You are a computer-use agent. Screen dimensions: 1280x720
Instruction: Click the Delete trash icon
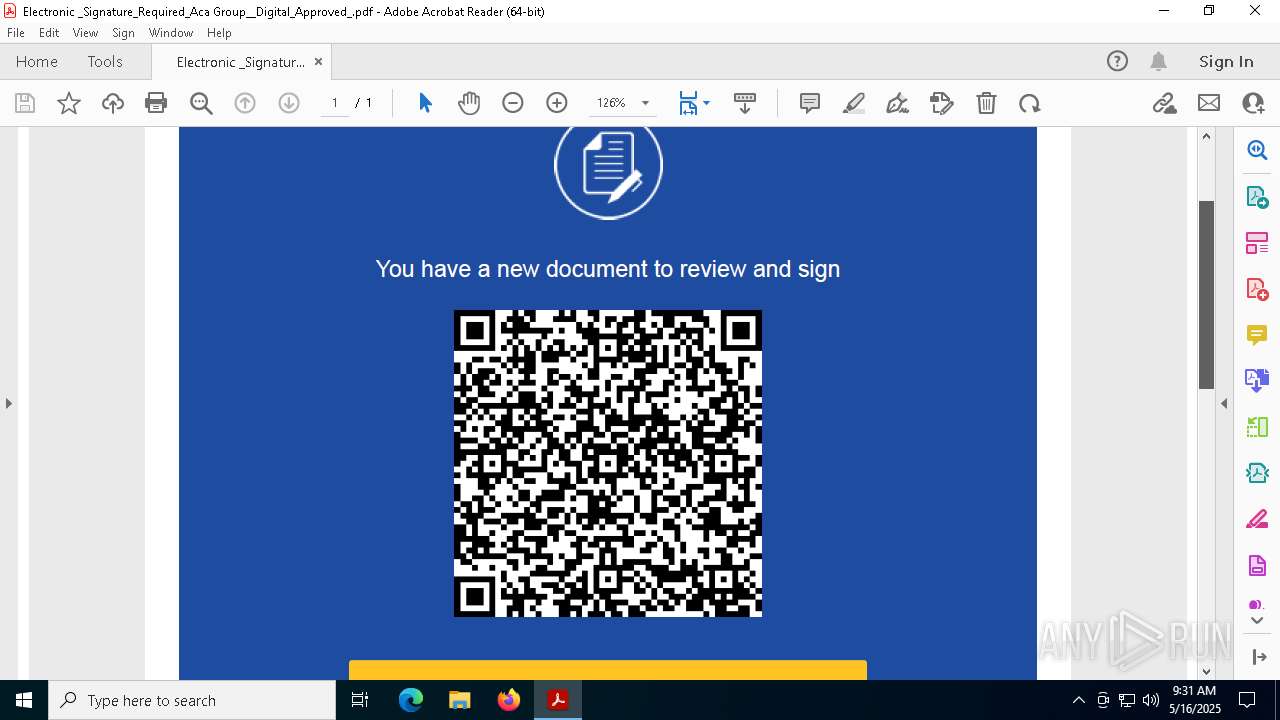click(986, 103)
